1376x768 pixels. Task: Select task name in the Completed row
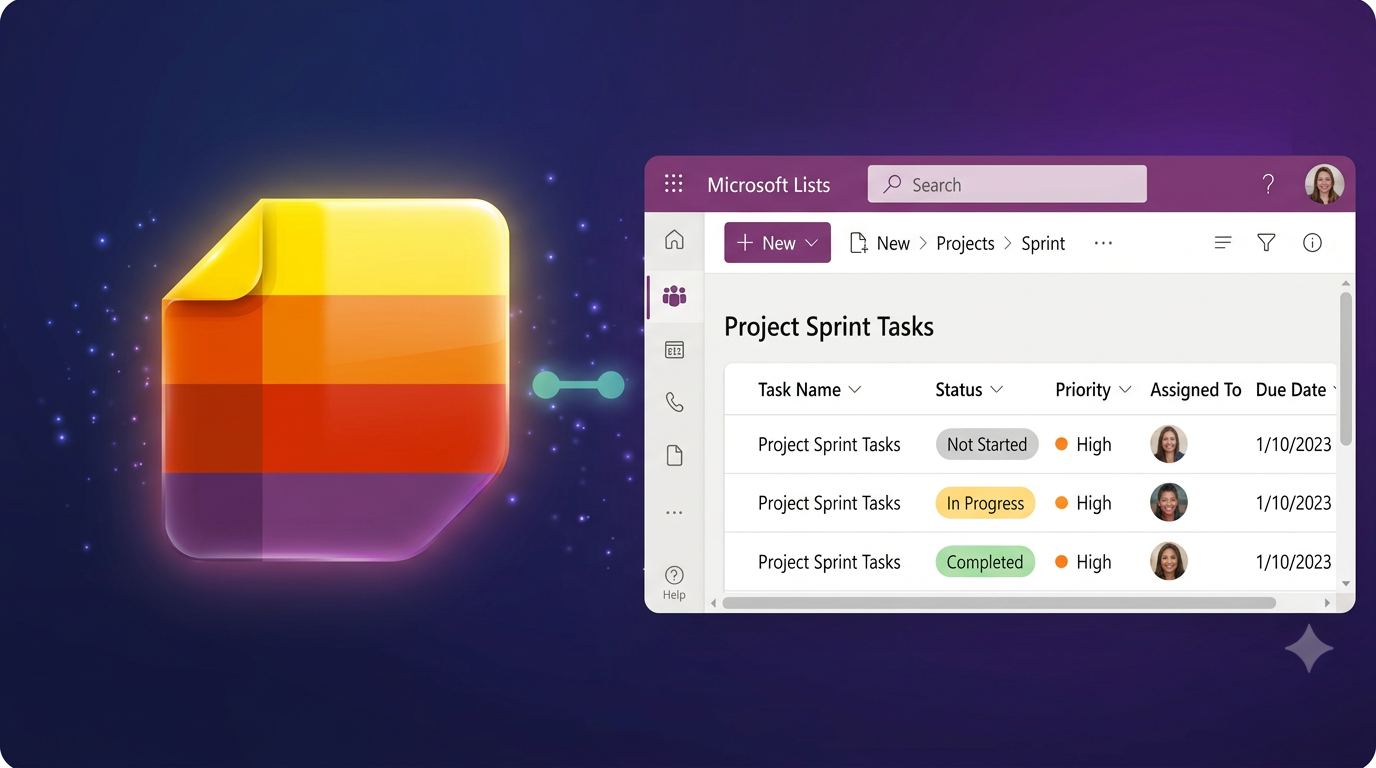click(829, 562)
